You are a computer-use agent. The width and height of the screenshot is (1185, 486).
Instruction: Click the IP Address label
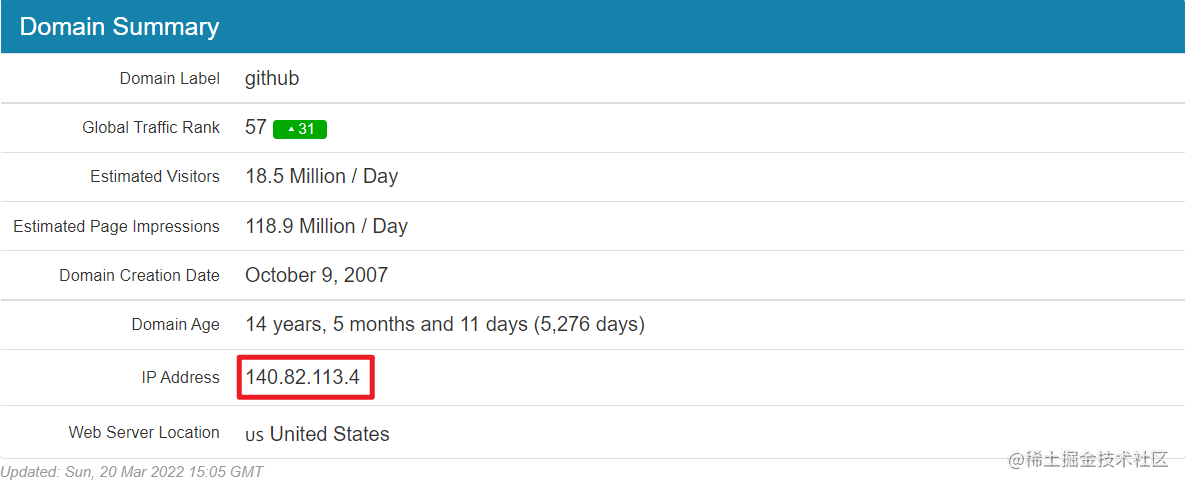pos(180,377)
